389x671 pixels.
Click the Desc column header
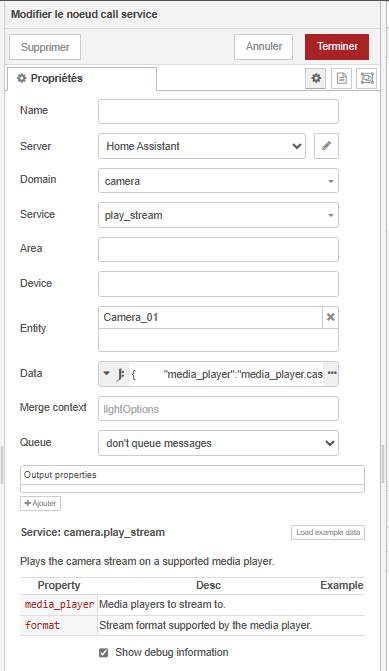(208, 585)
